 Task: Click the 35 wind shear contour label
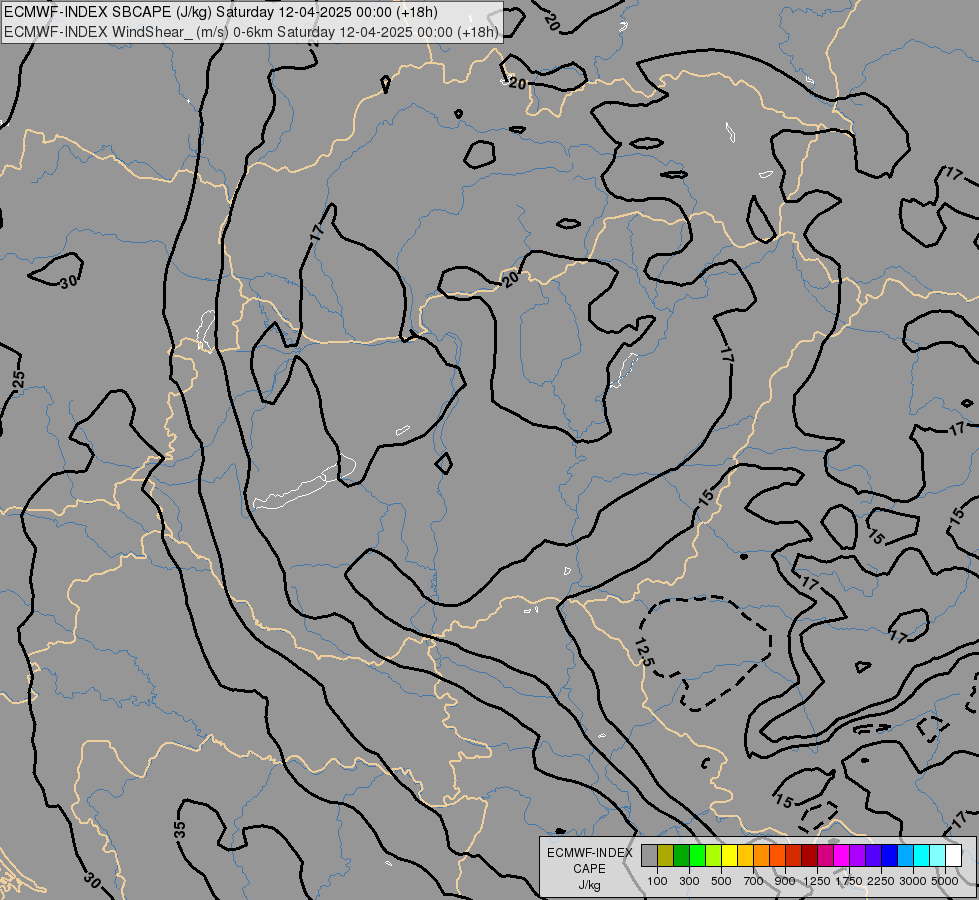[x=179, y=829]
